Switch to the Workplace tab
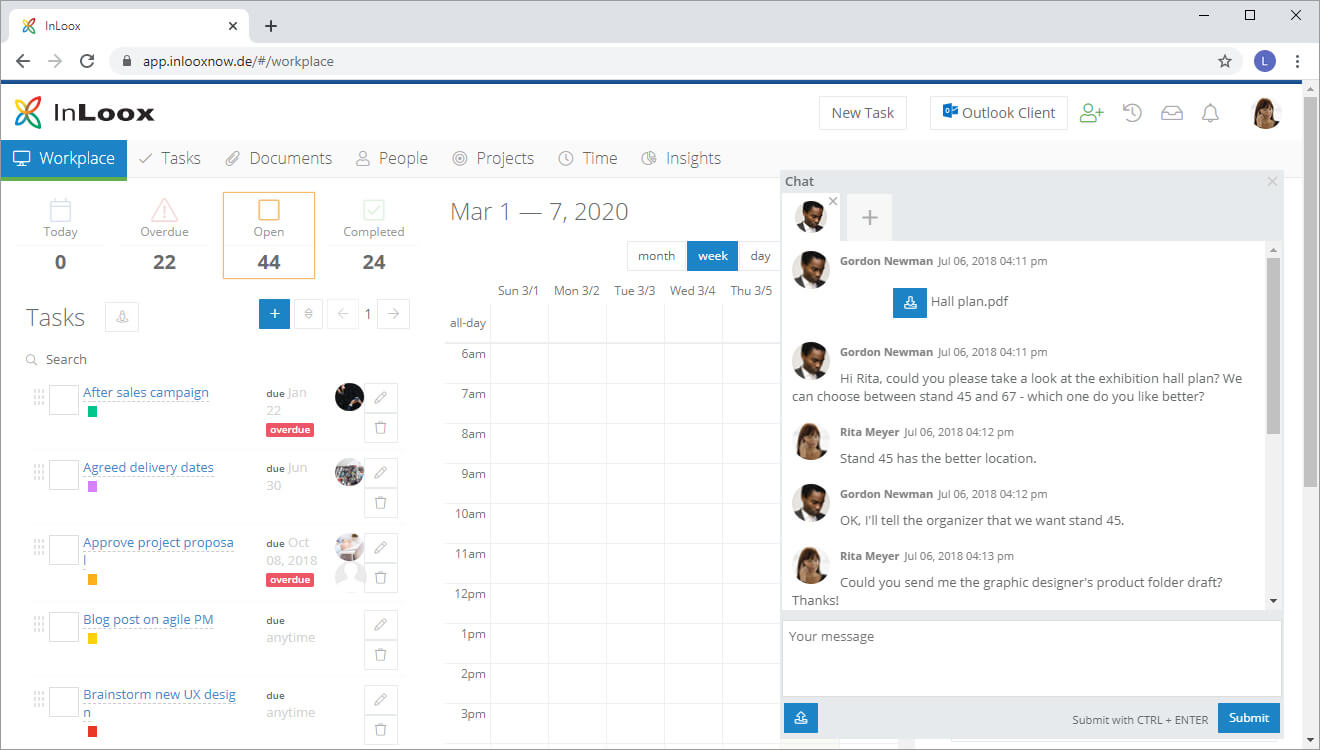The image size is (1320, 750). (x=64, y=158)
